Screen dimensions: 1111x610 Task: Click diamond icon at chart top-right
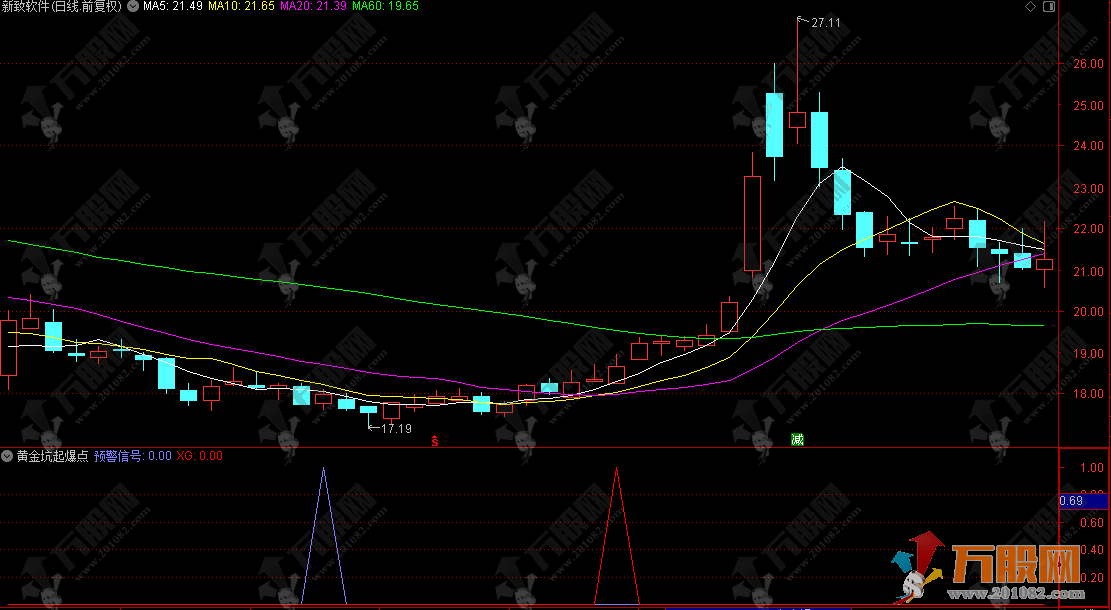click(x=1030, y=6)
